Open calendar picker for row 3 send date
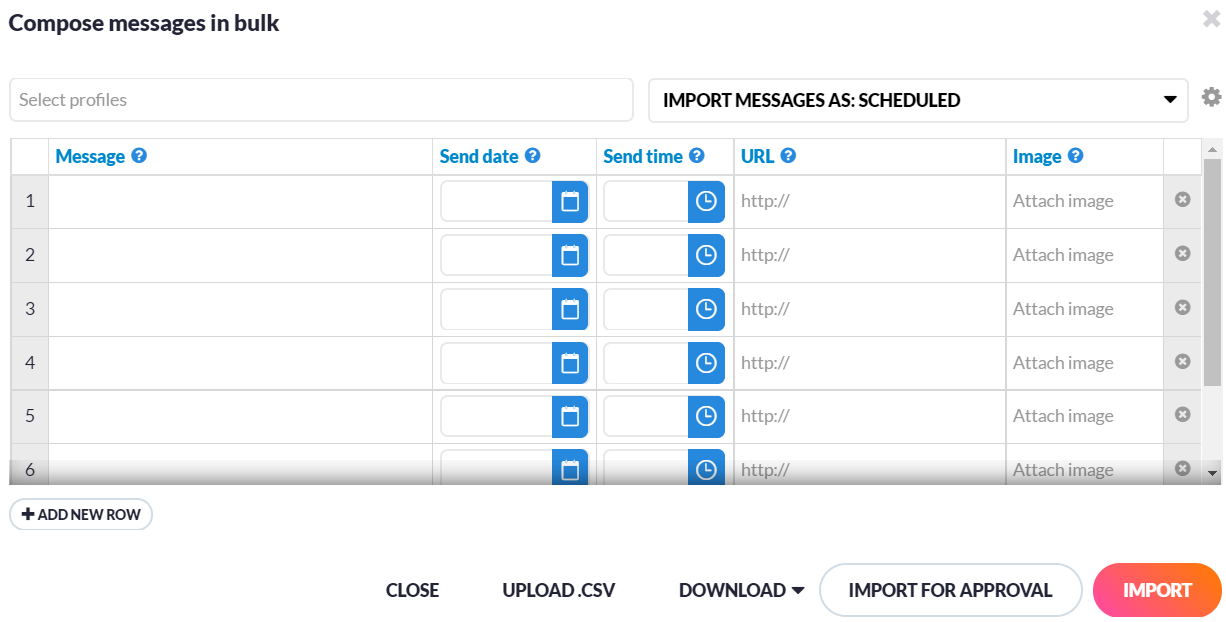The width and height of the screenshot is (1226, 622). coord(570,309)
